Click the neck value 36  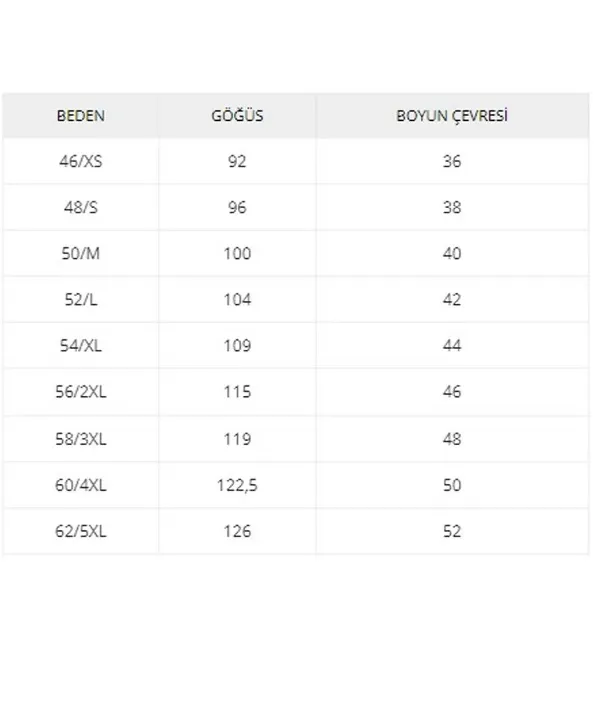tap(452, 161)
